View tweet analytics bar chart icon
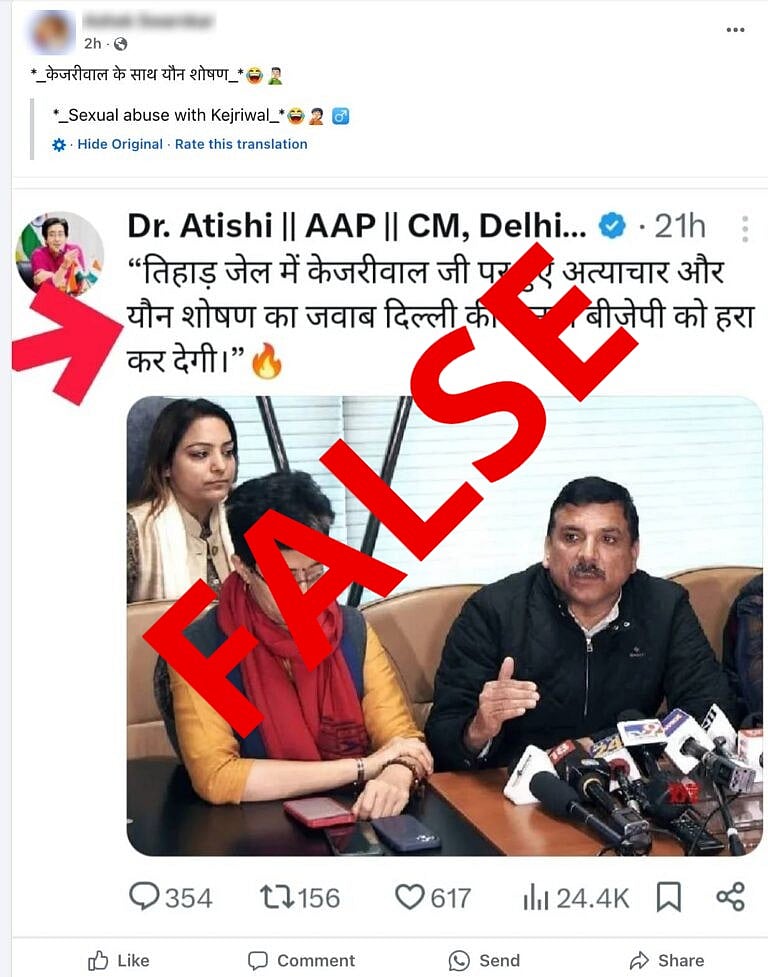This screenshot has width=768, height=977. (536, 898)
